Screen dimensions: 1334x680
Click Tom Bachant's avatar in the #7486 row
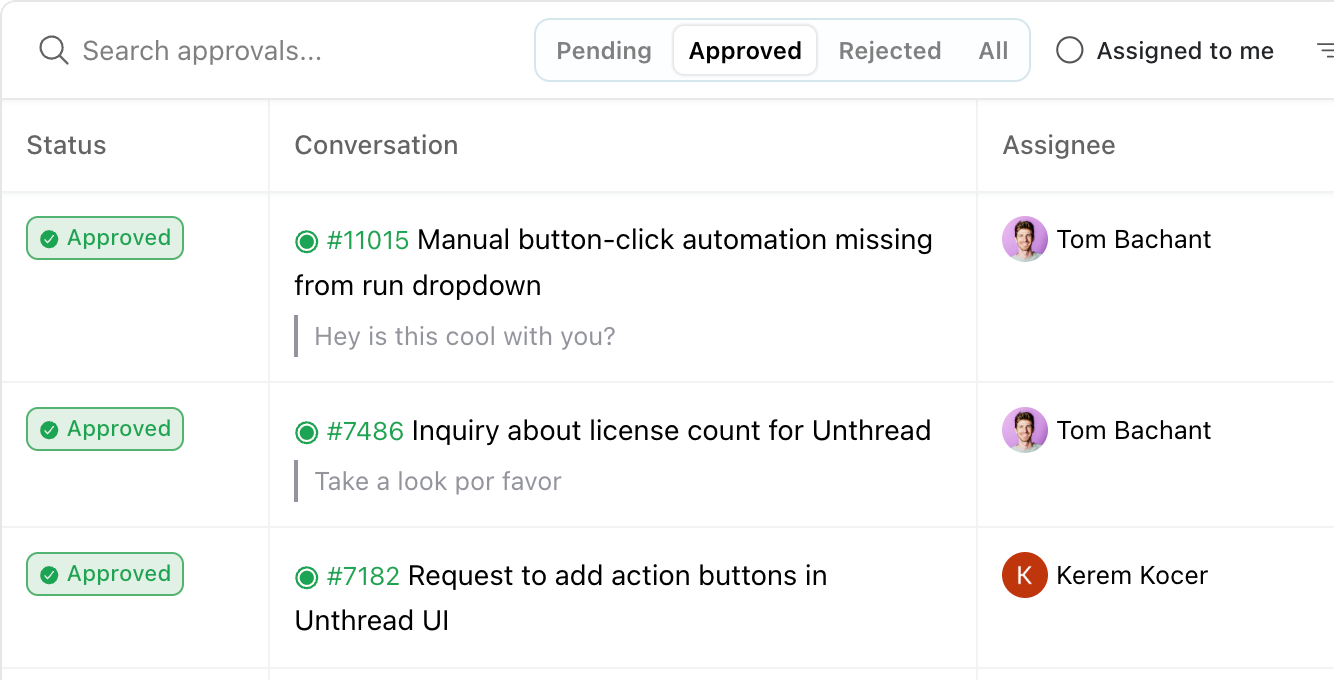click(x=1024, y=430)
